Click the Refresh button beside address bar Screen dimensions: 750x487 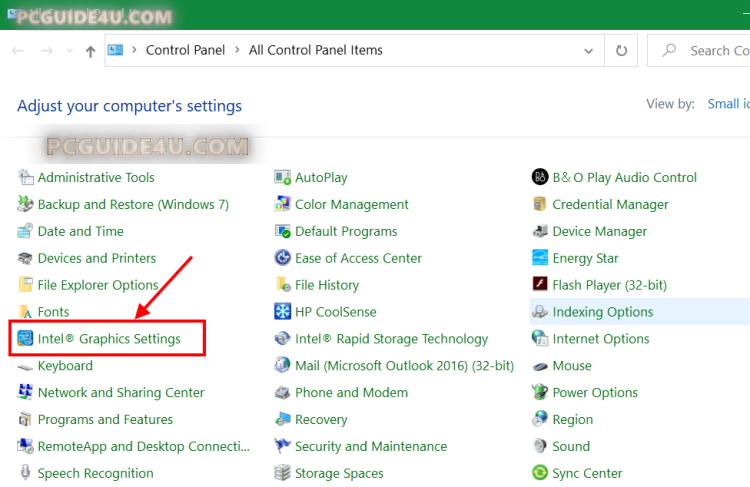pyautogui.click(x=621, y=50)
